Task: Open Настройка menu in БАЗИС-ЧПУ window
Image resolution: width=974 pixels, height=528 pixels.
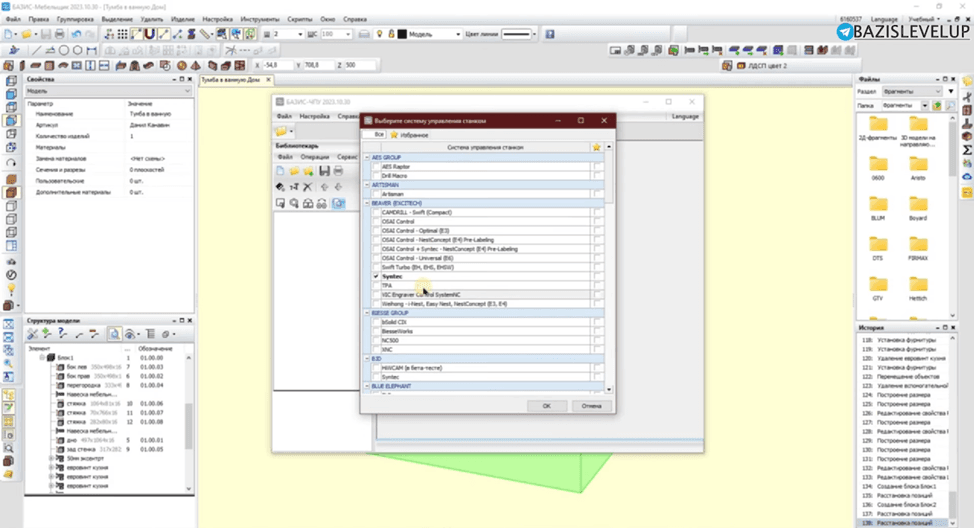Action: click(x=314, y=116)
